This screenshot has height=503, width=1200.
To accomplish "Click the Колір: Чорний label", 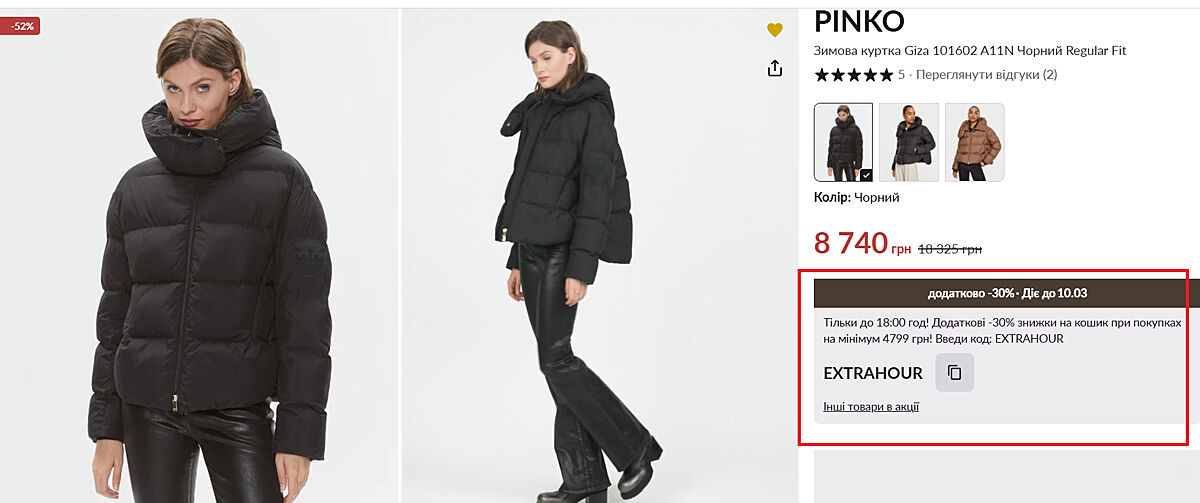I will [857, 198].
